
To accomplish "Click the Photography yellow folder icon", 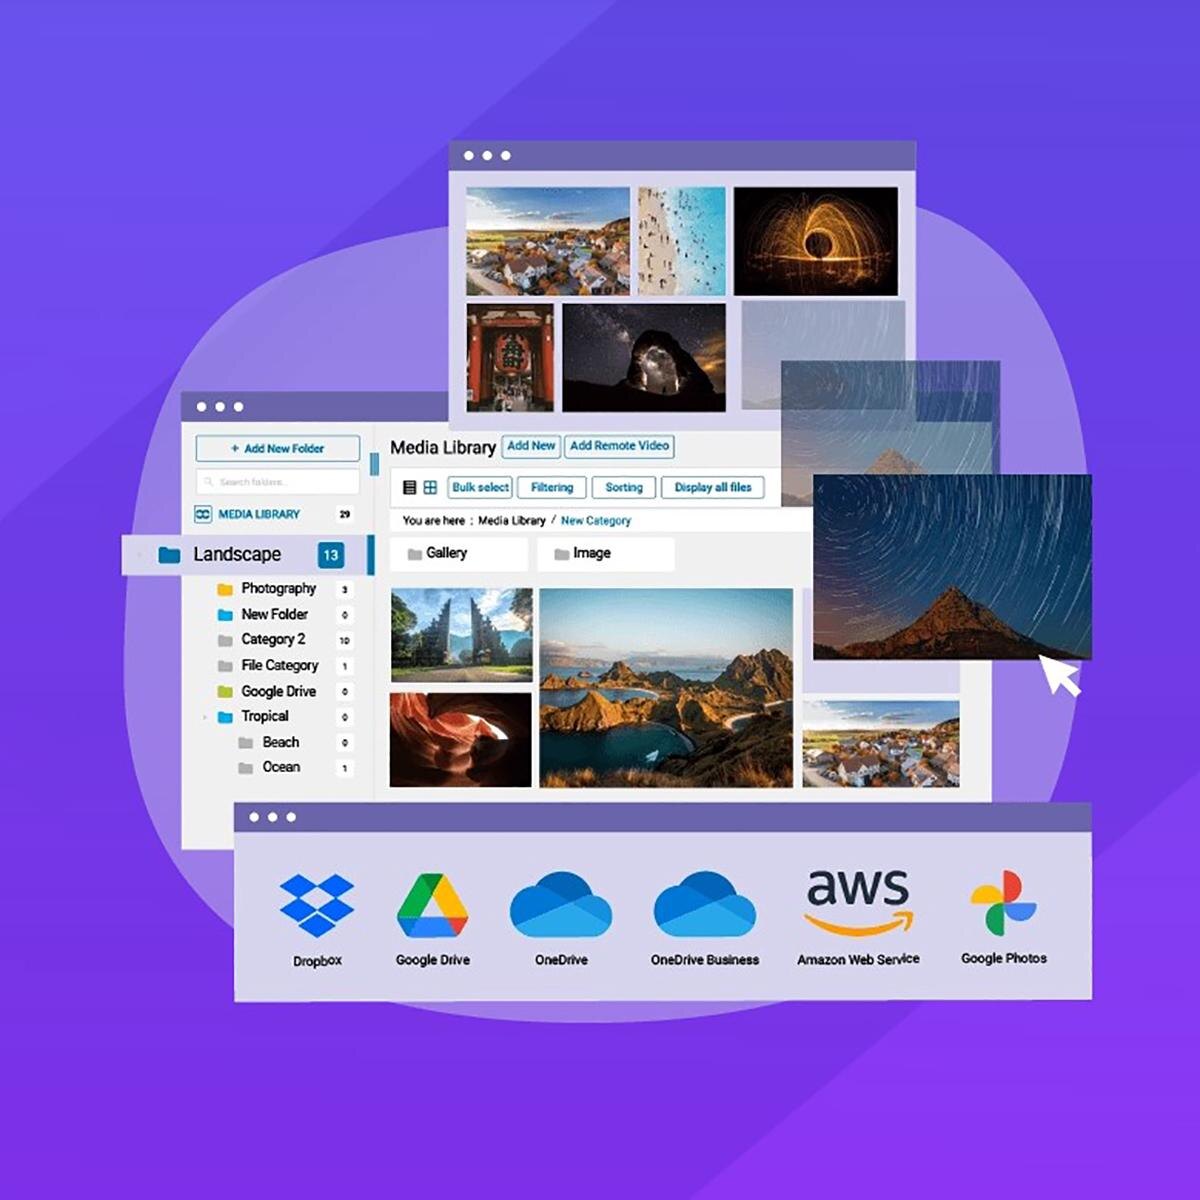I will coord(225,589).
